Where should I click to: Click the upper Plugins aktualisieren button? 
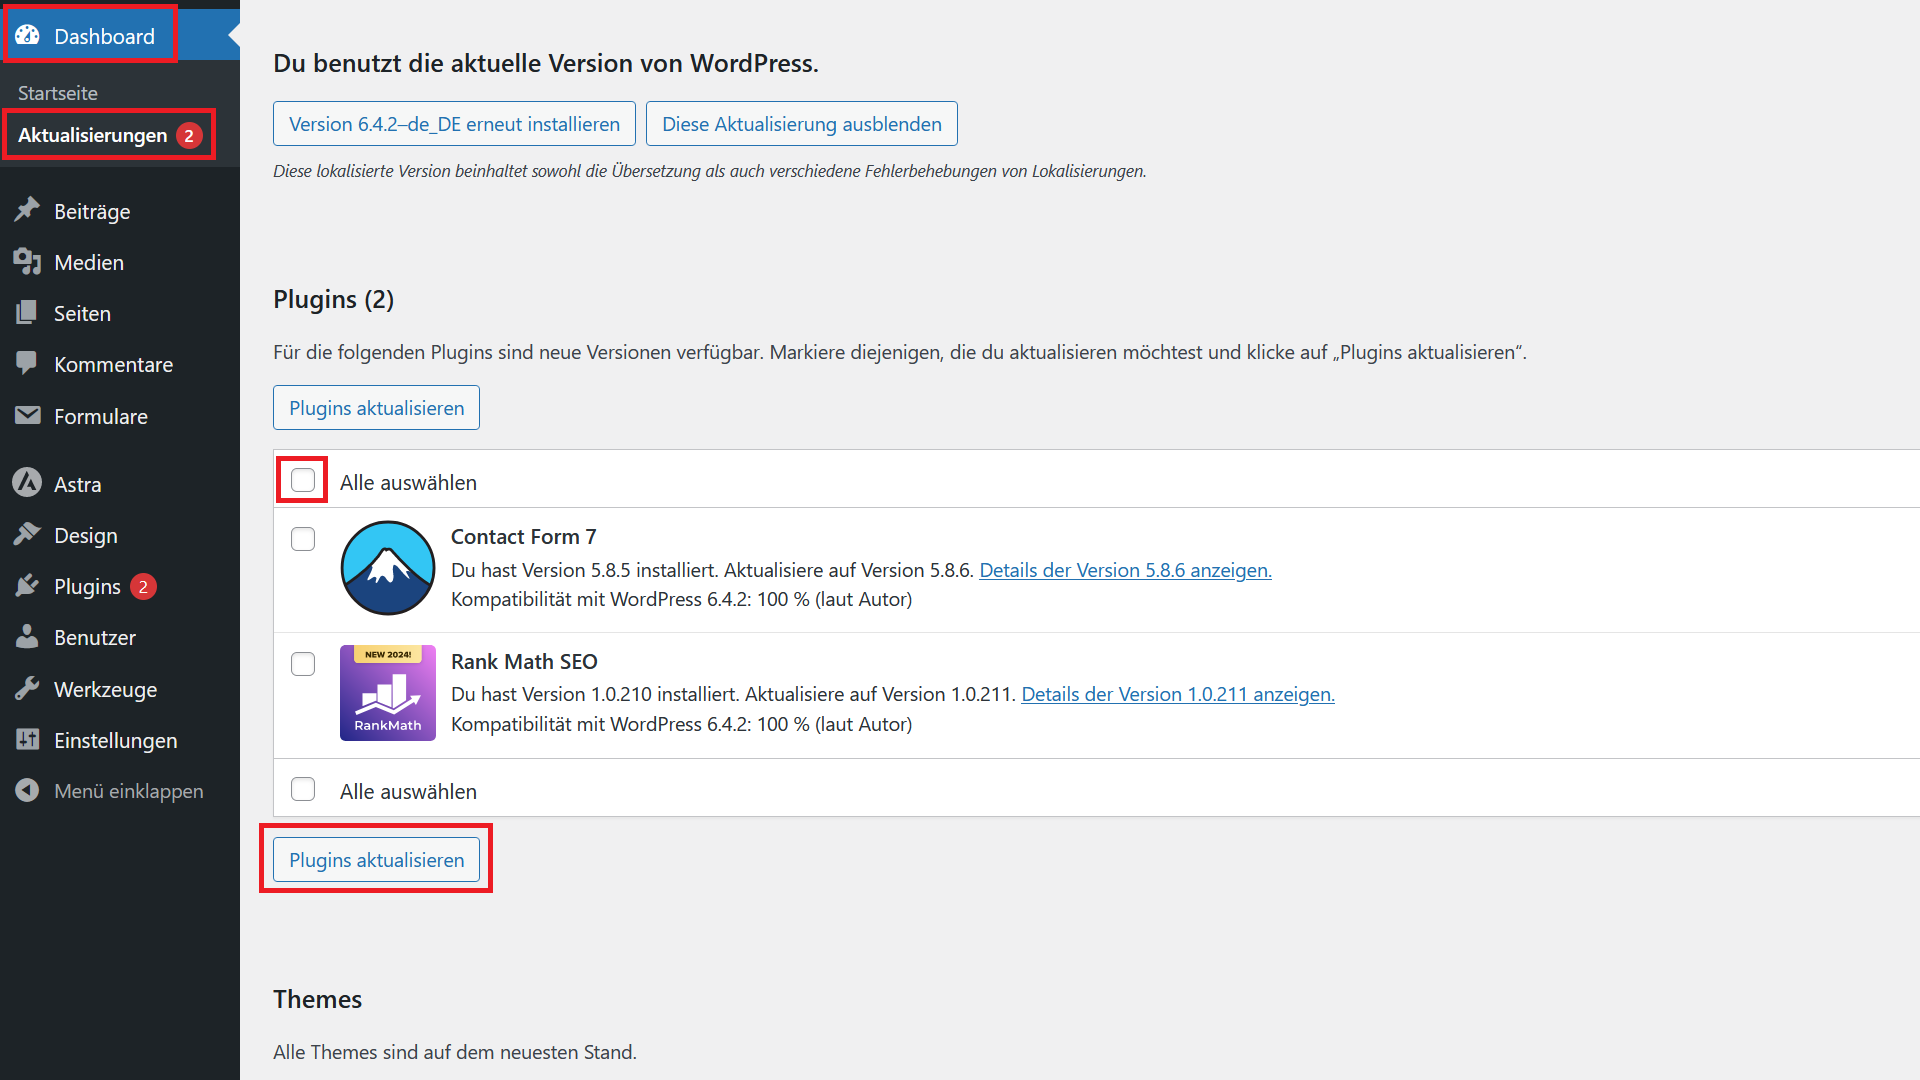coord(376,408)
